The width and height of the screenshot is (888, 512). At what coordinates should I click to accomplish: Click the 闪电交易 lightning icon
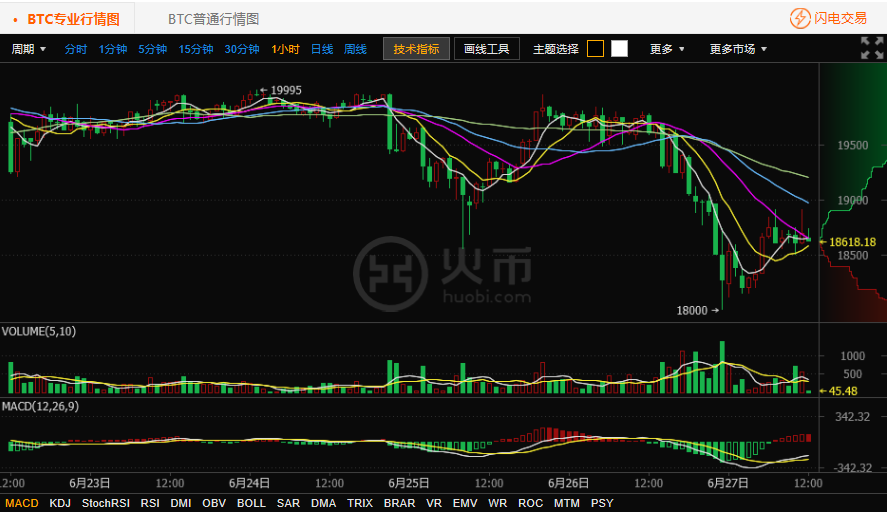pyautogui.click(x=800, y=18)
